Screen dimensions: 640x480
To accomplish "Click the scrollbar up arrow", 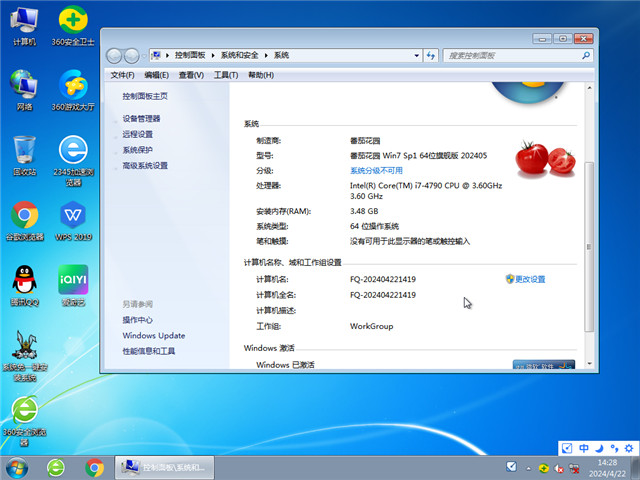I will [589, 88].
